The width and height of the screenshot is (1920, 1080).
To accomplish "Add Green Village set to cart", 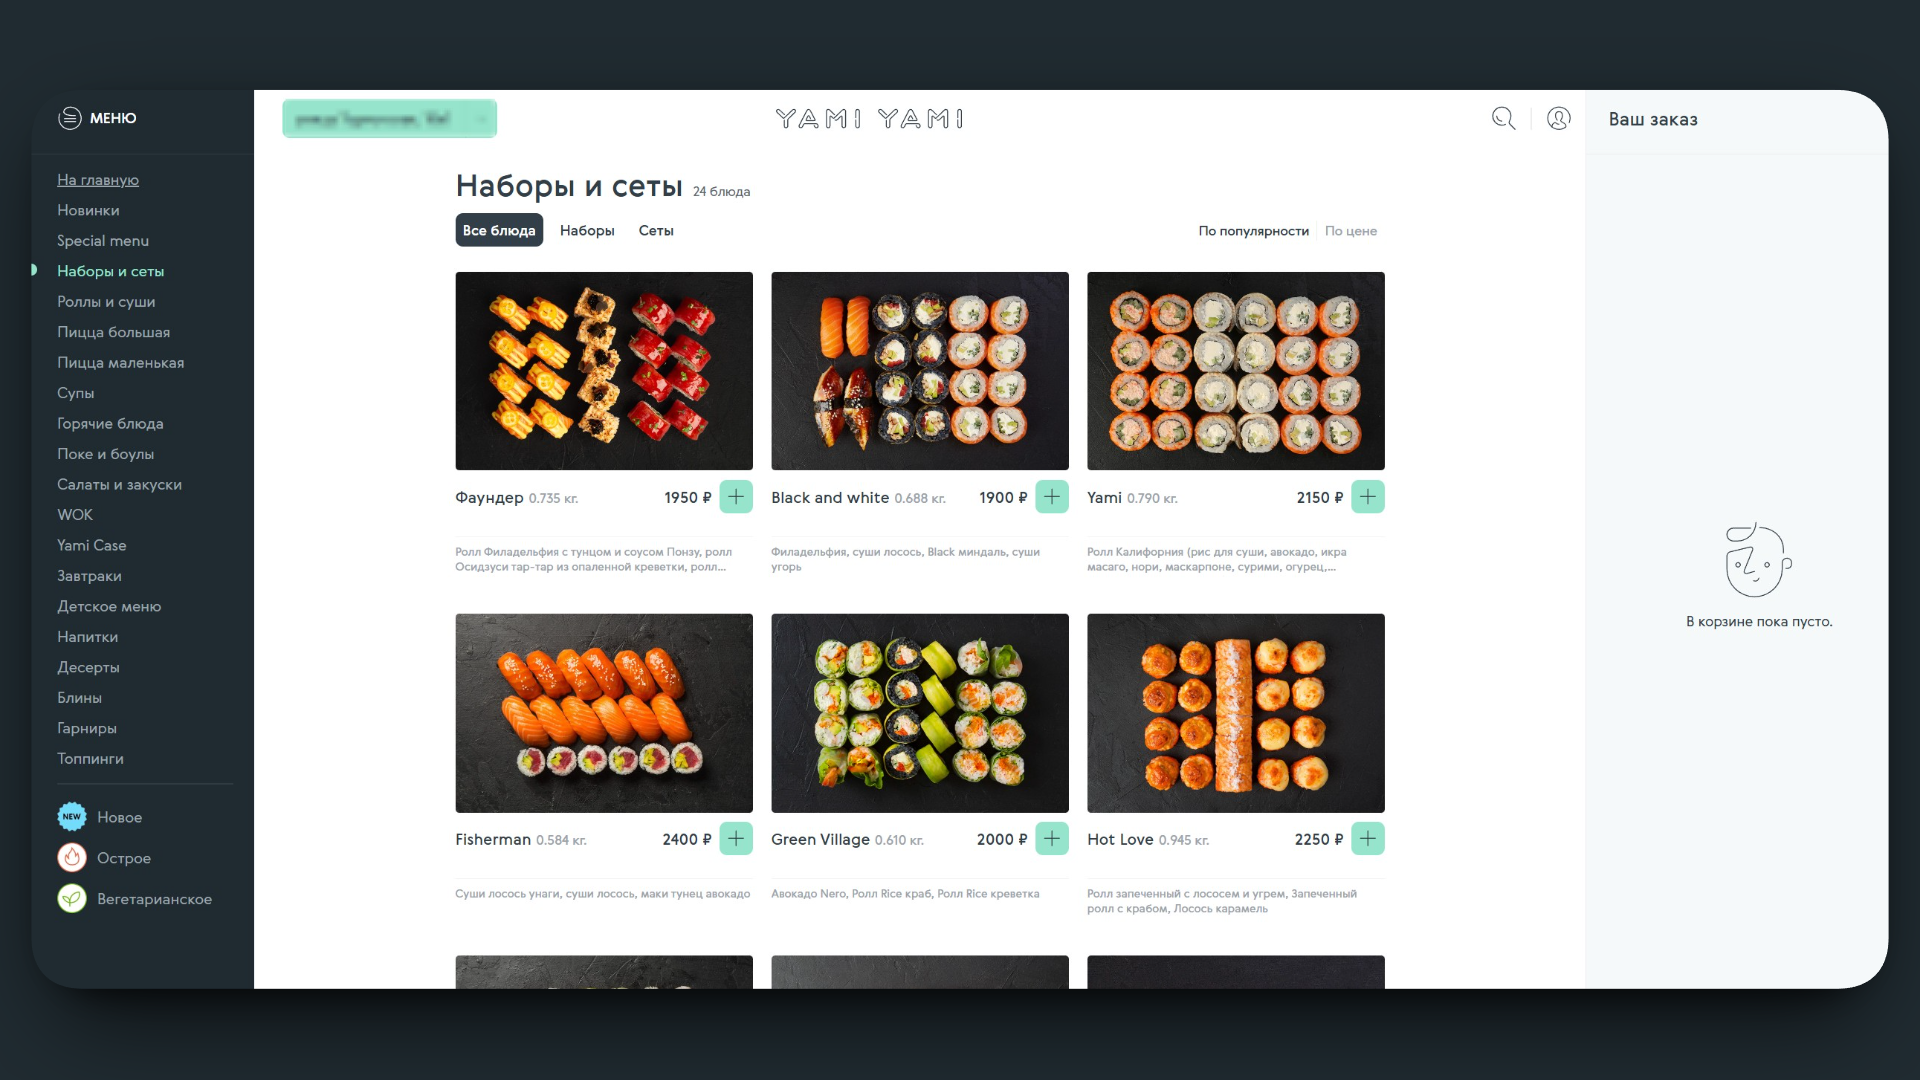I will [x=1052, y=839].
